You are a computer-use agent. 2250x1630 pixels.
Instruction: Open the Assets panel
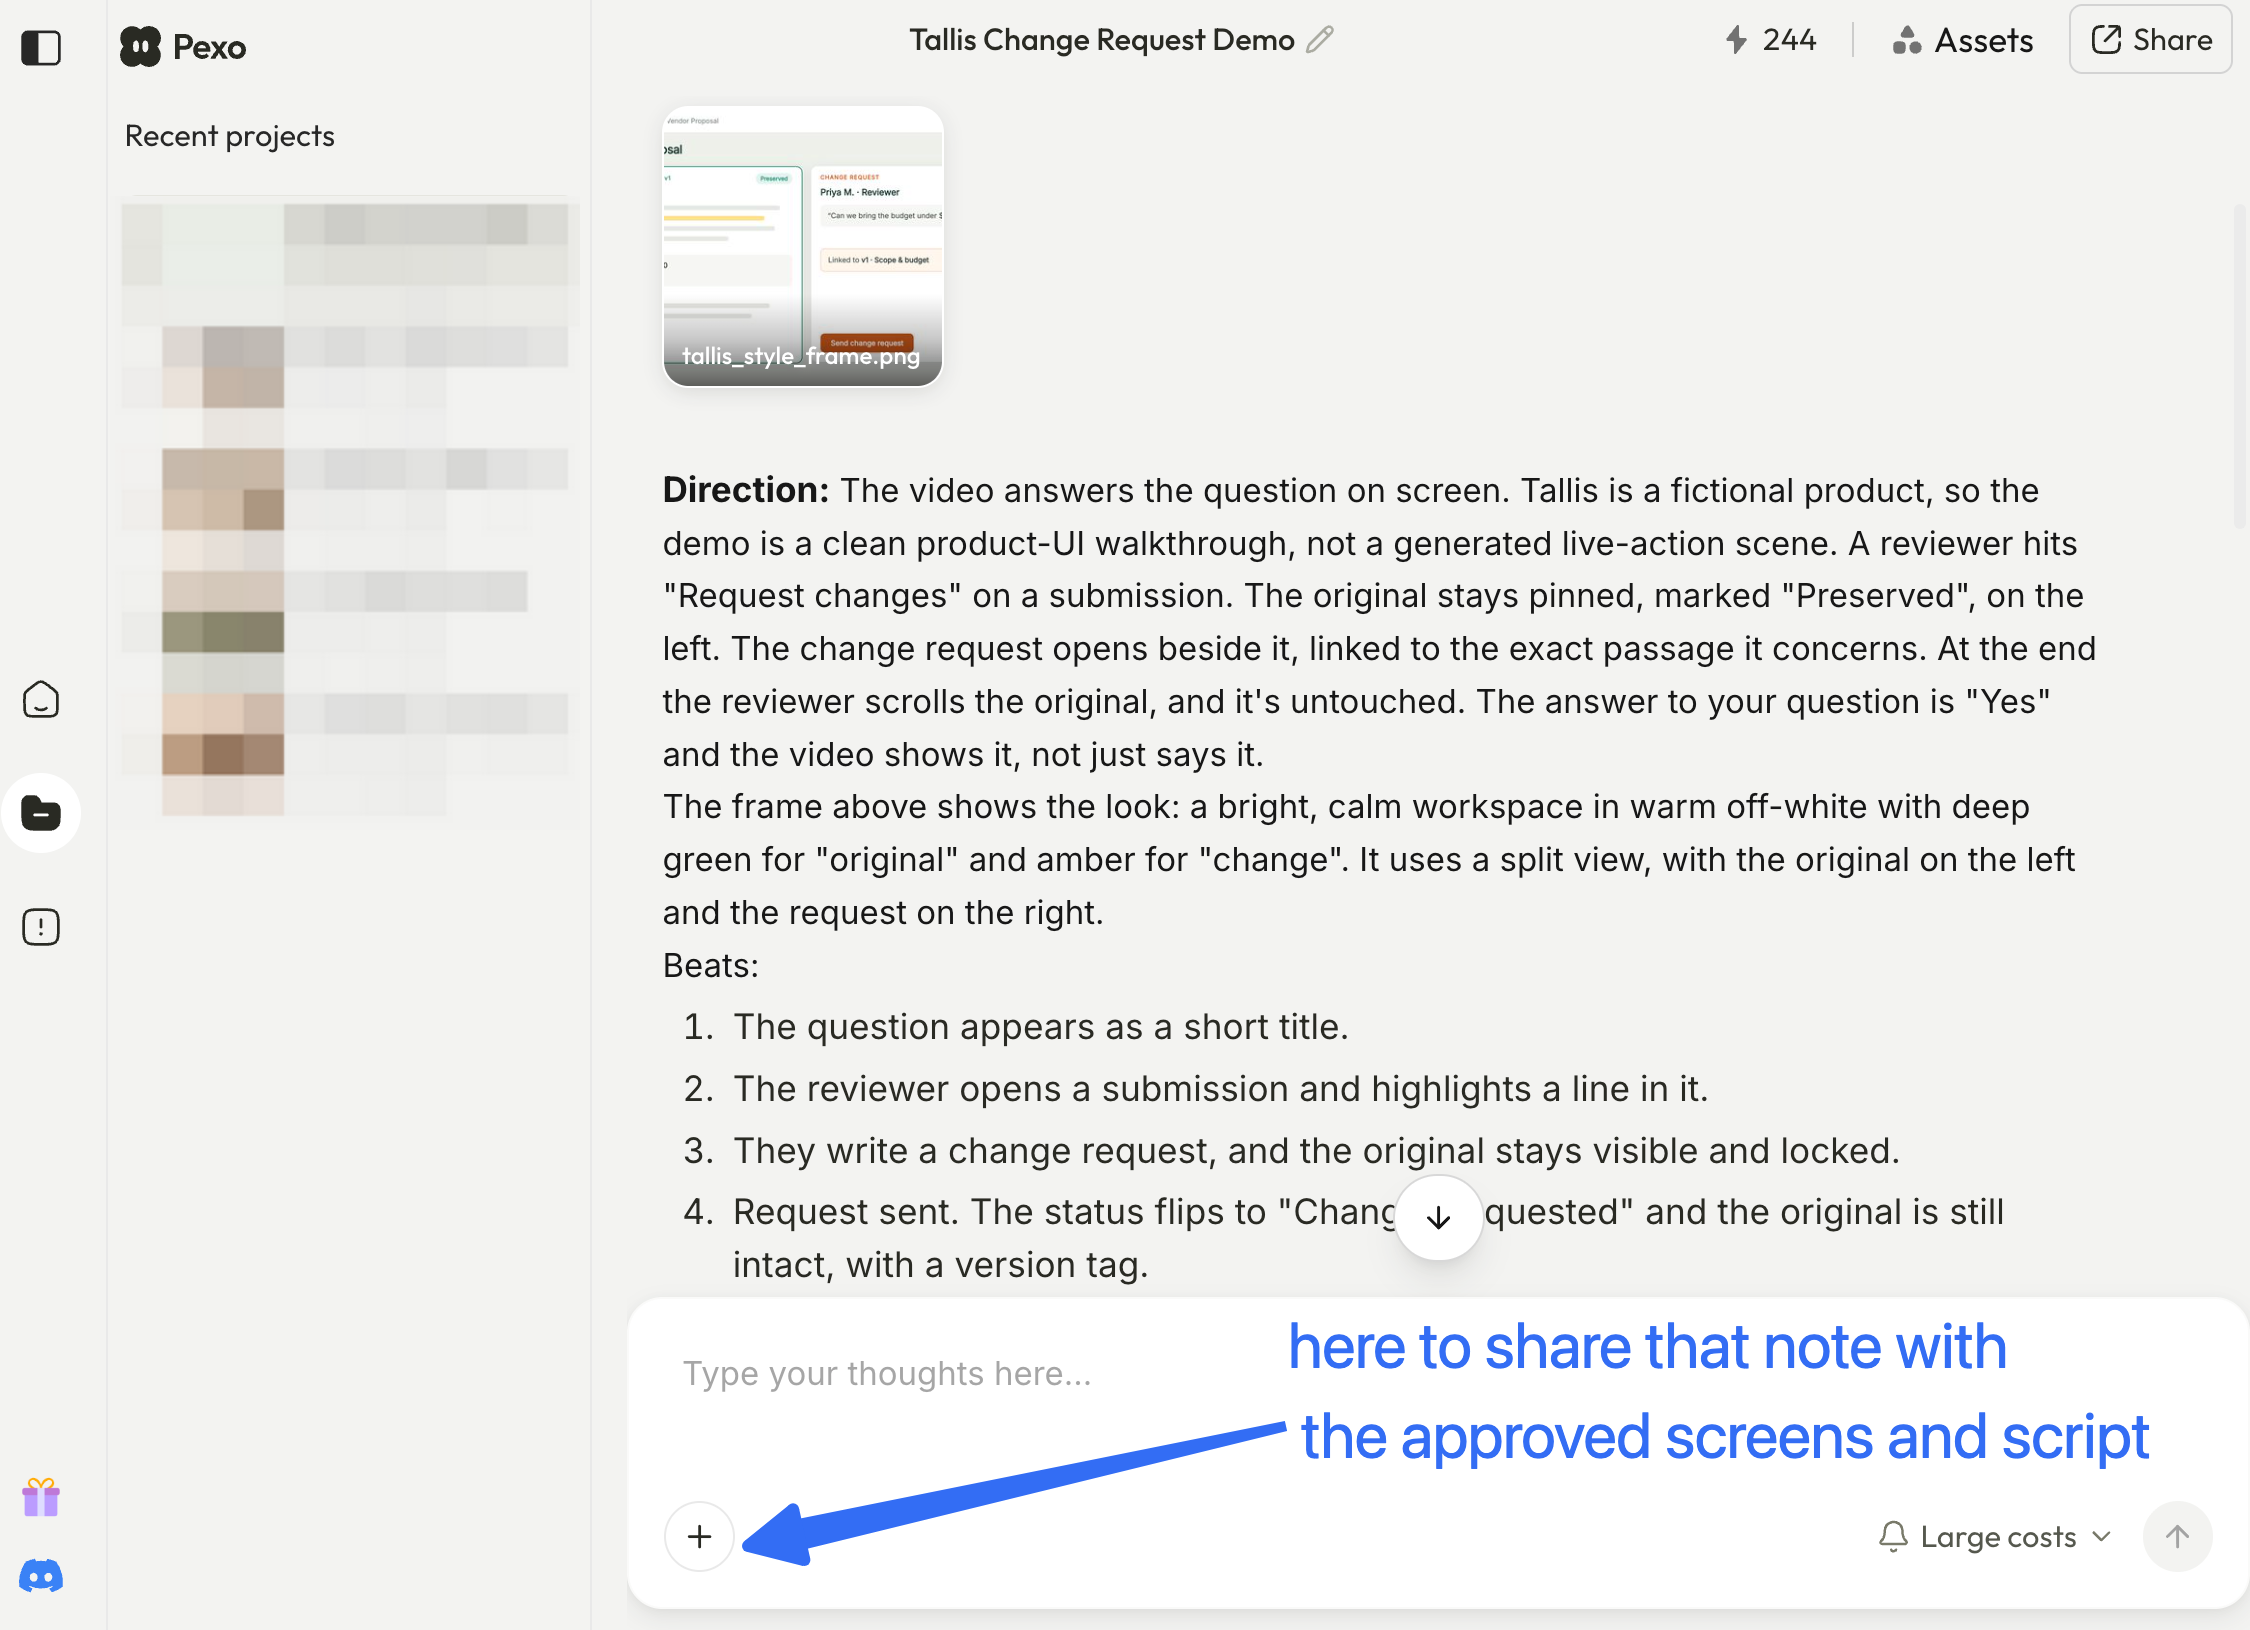pos(1962,40)
